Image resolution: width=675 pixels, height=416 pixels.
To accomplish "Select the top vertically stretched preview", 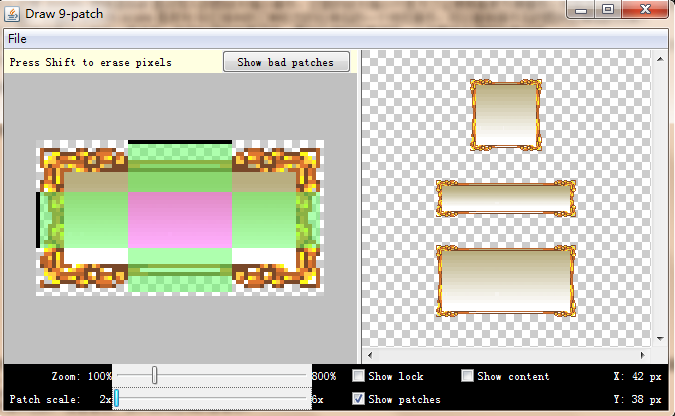I will (505, 115).
